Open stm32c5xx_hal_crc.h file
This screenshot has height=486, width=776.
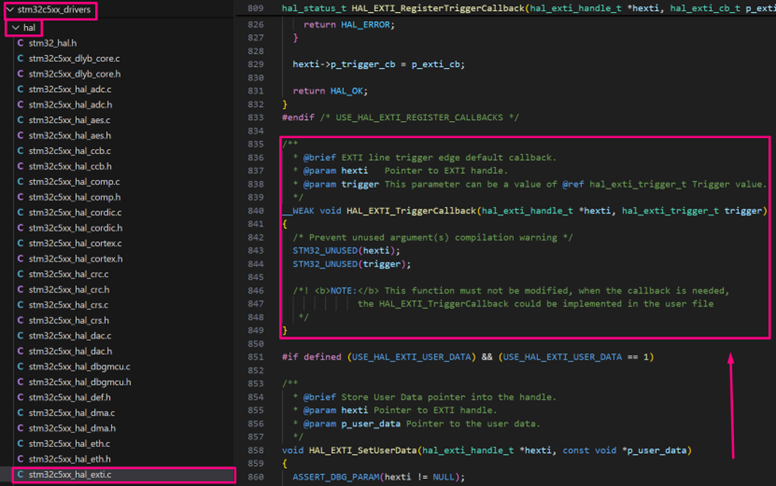click(69, 289)
